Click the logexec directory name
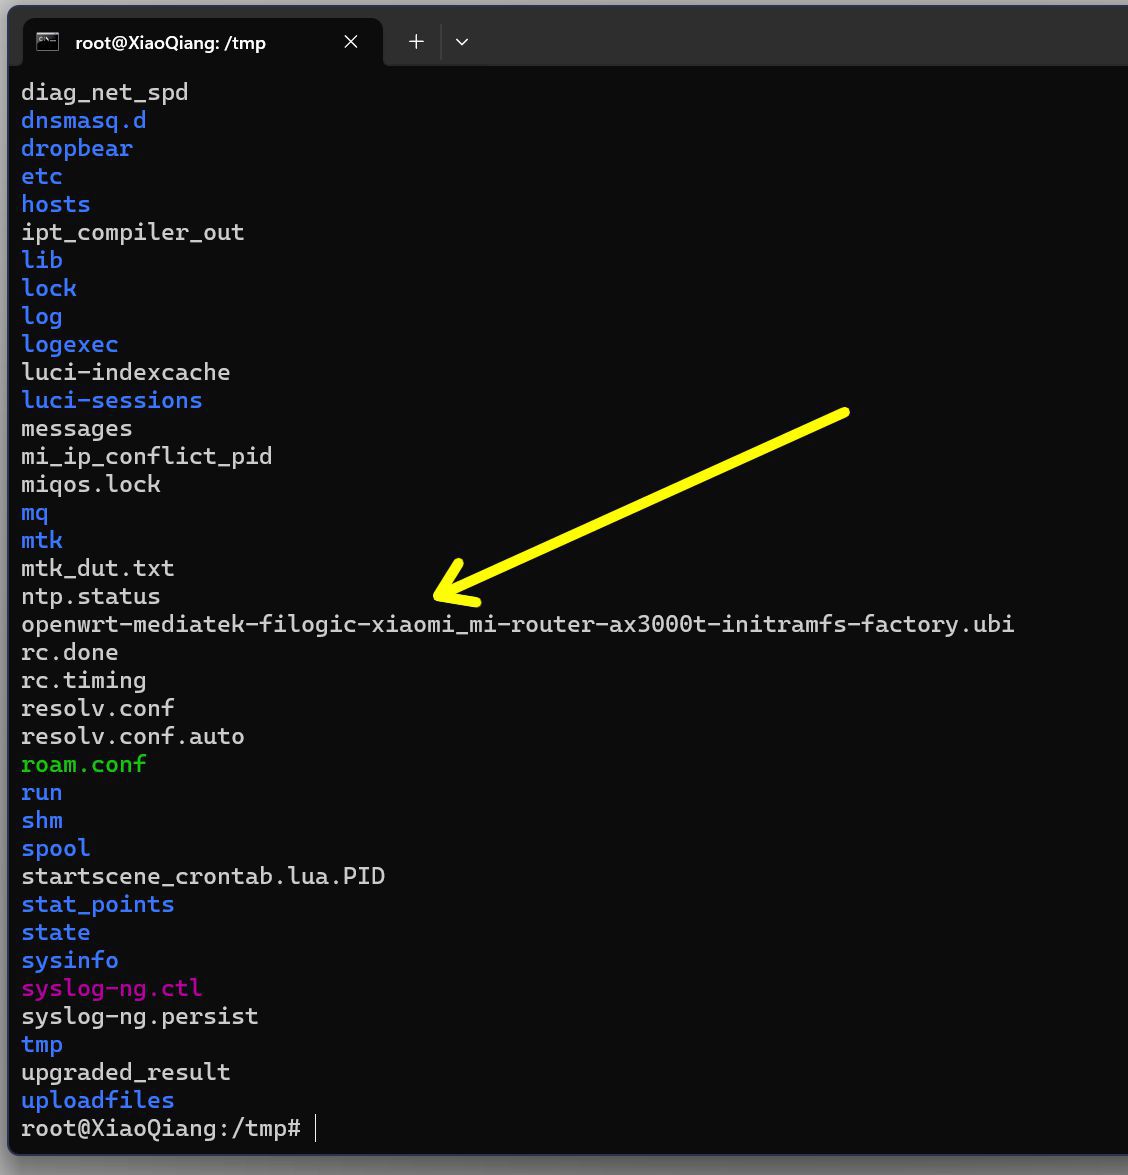1128x1175 pixels. (70, 345)
